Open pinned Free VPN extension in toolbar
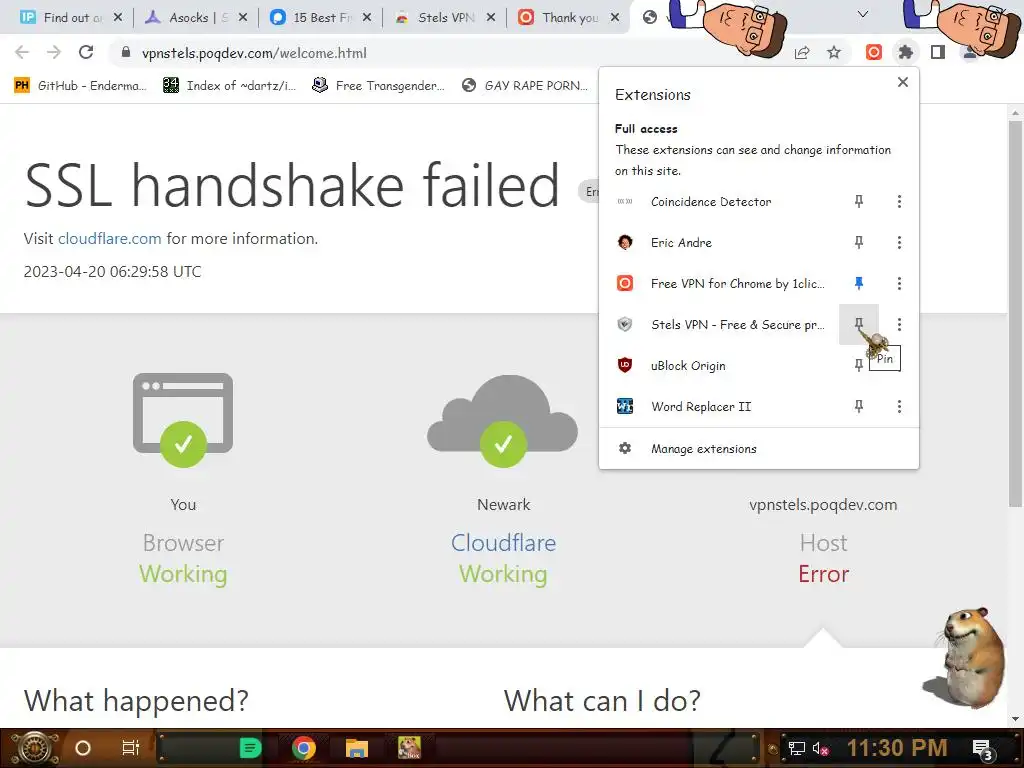Screen dimensions: 1024x768 874,52
